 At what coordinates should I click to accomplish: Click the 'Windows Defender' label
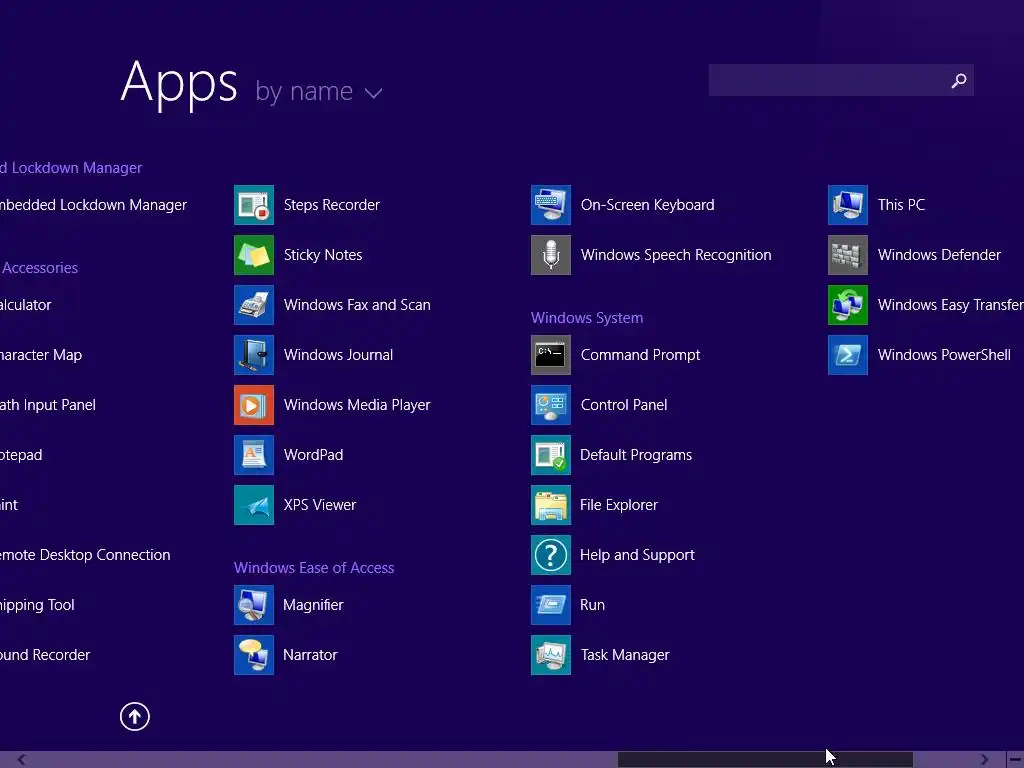tap(939, 255)
